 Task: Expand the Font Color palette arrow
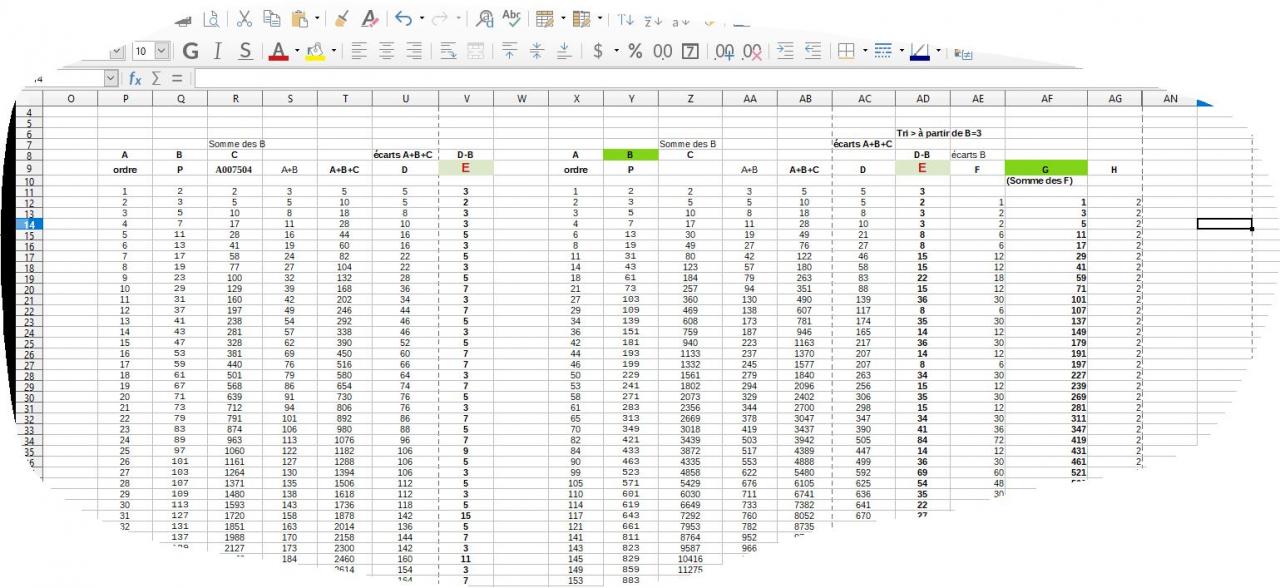point(296,50)
